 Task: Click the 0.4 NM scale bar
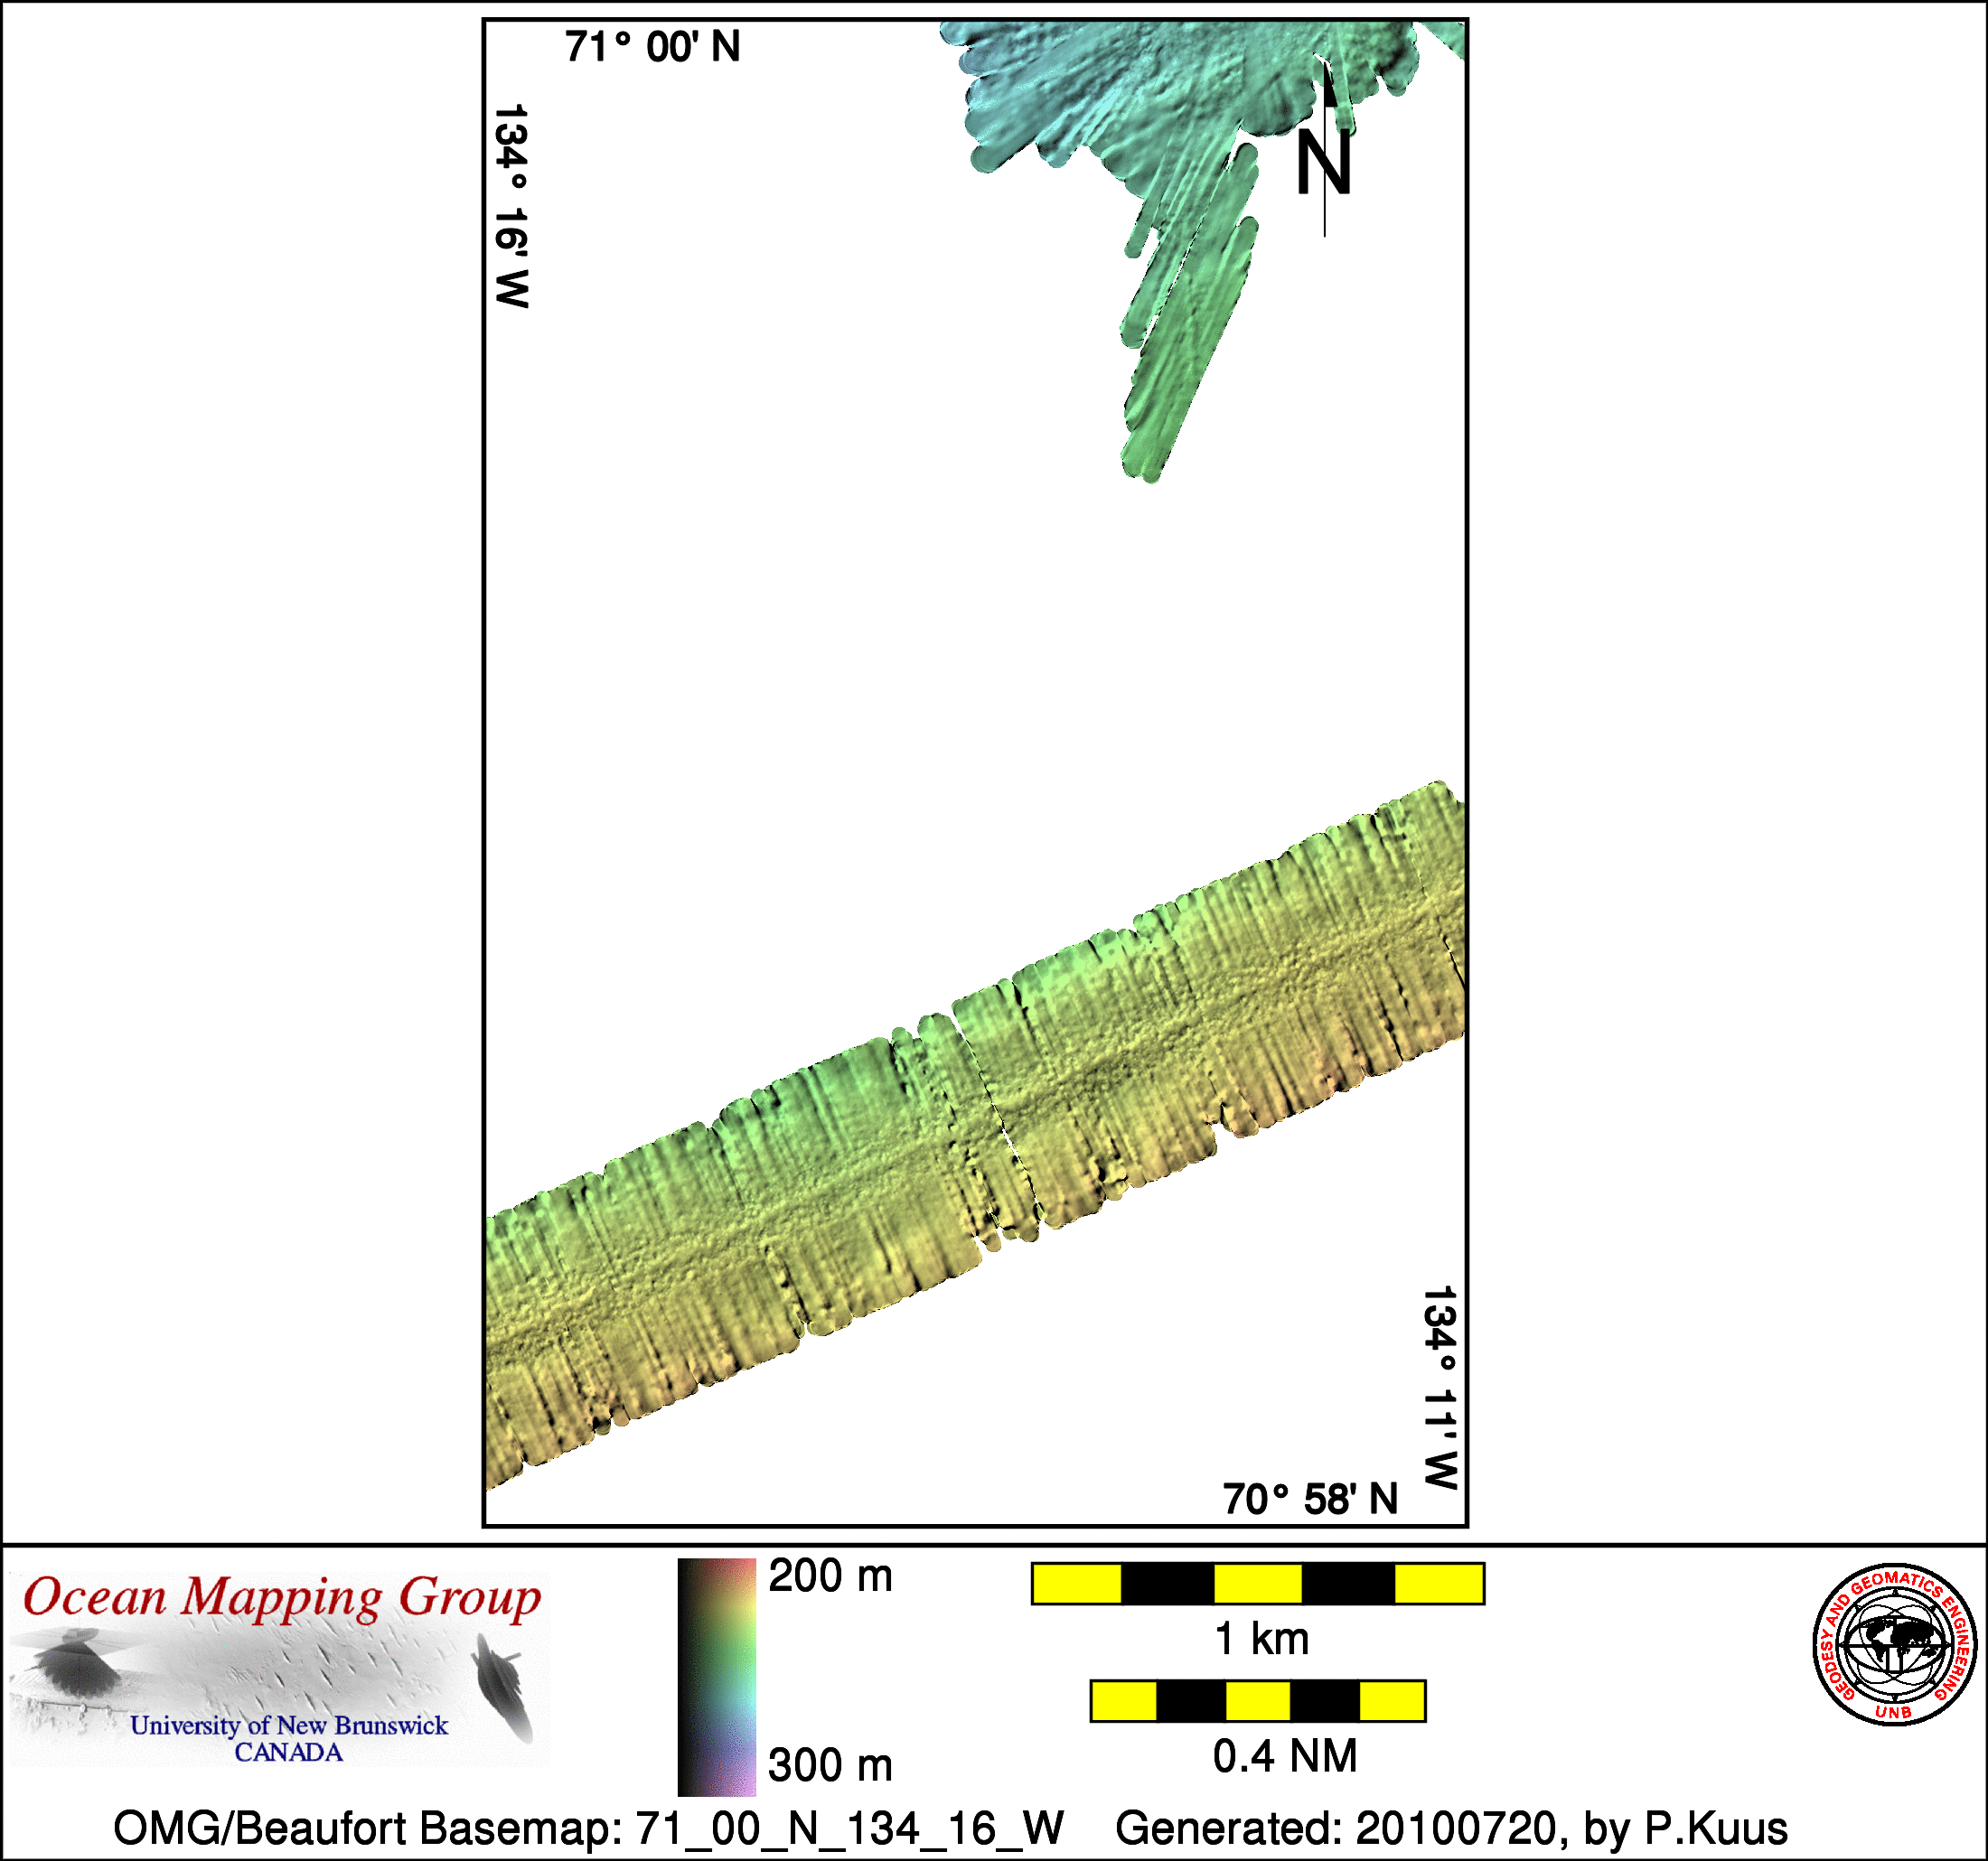tap(1257, 1701)
